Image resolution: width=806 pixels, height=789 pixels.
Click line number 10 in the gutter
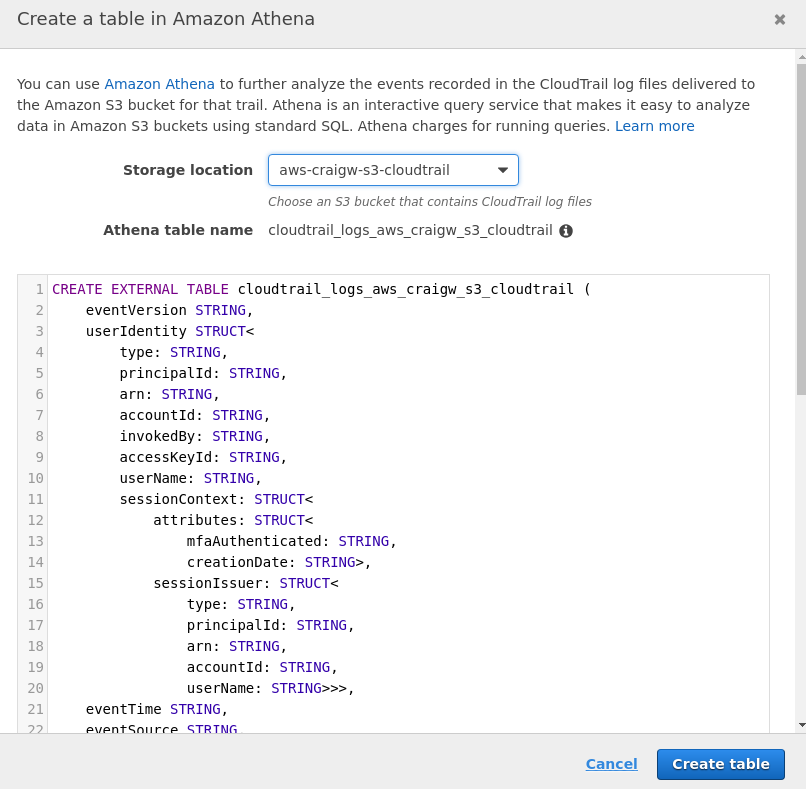[x=36, y=478]
